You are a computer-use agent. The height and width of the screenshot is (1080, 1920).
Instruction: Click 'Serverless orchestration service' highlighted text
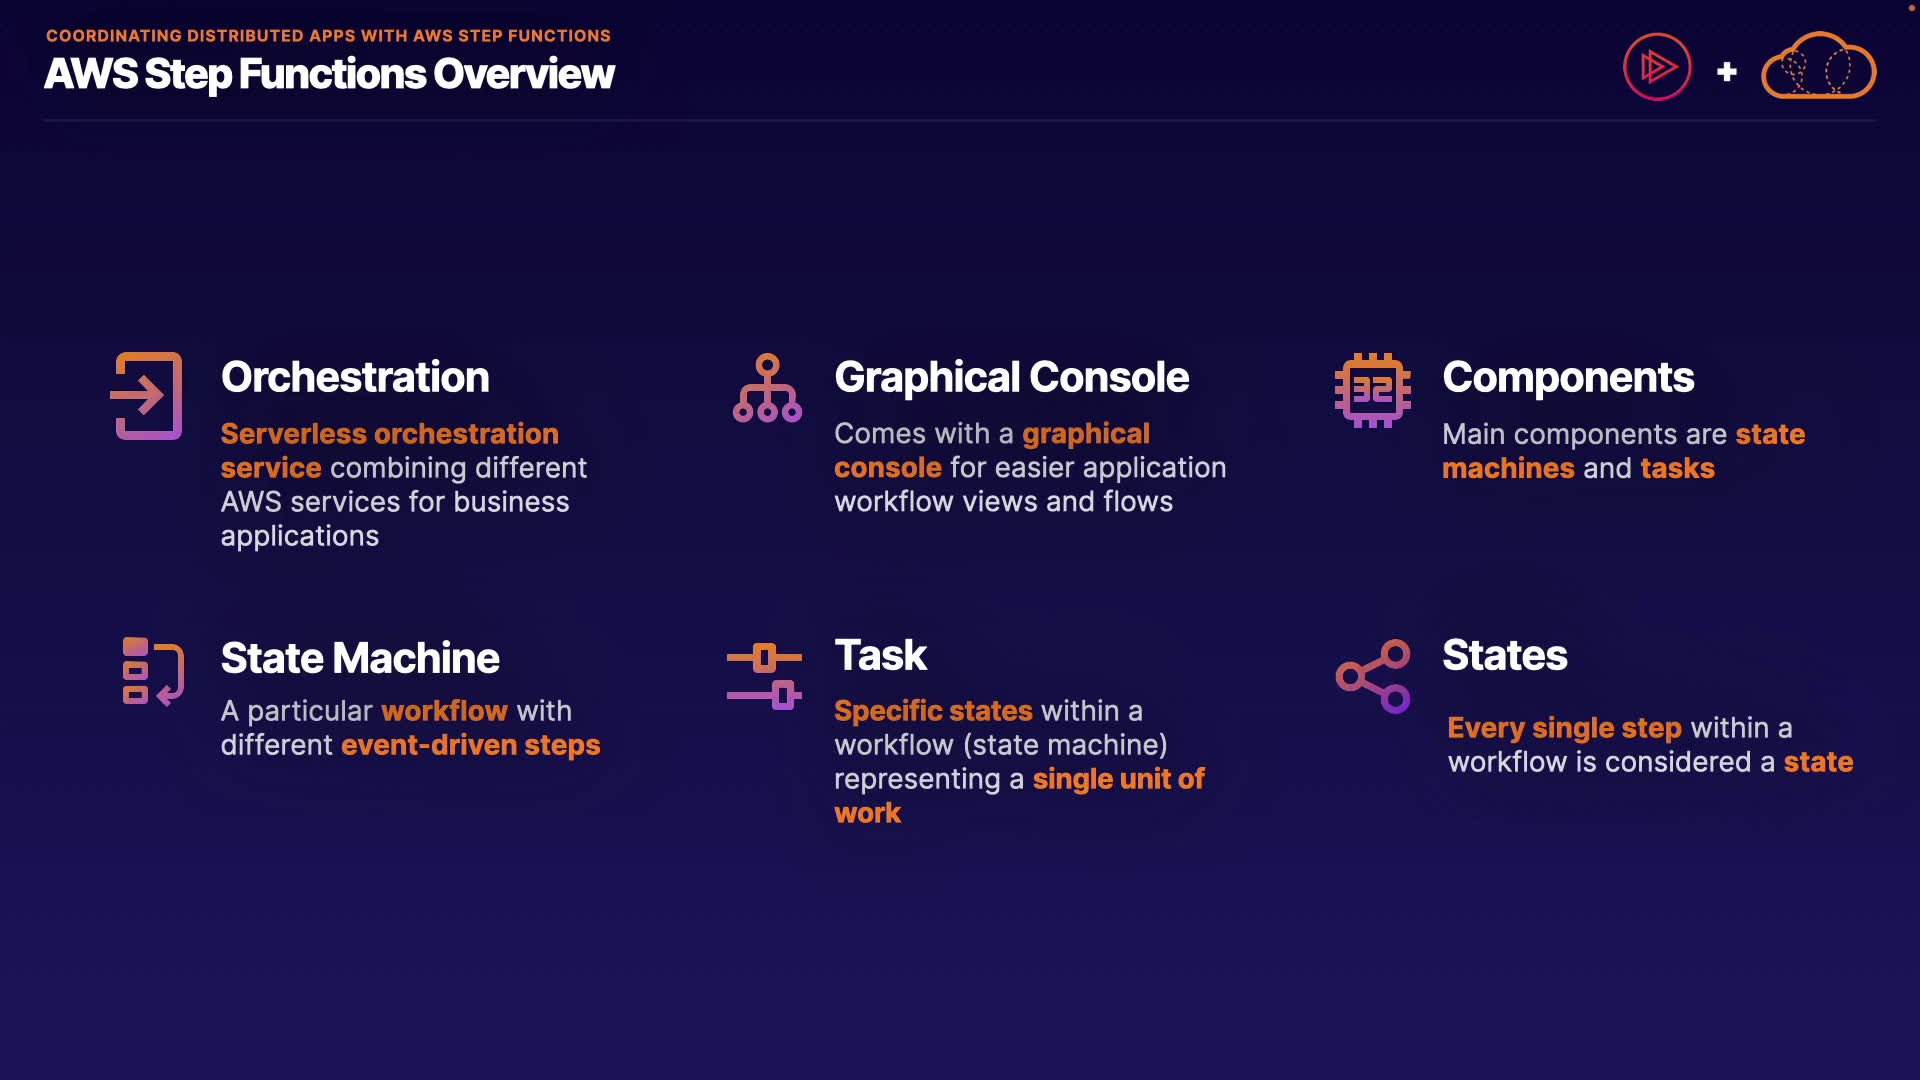pyautogui.click(x=389, y=434)
